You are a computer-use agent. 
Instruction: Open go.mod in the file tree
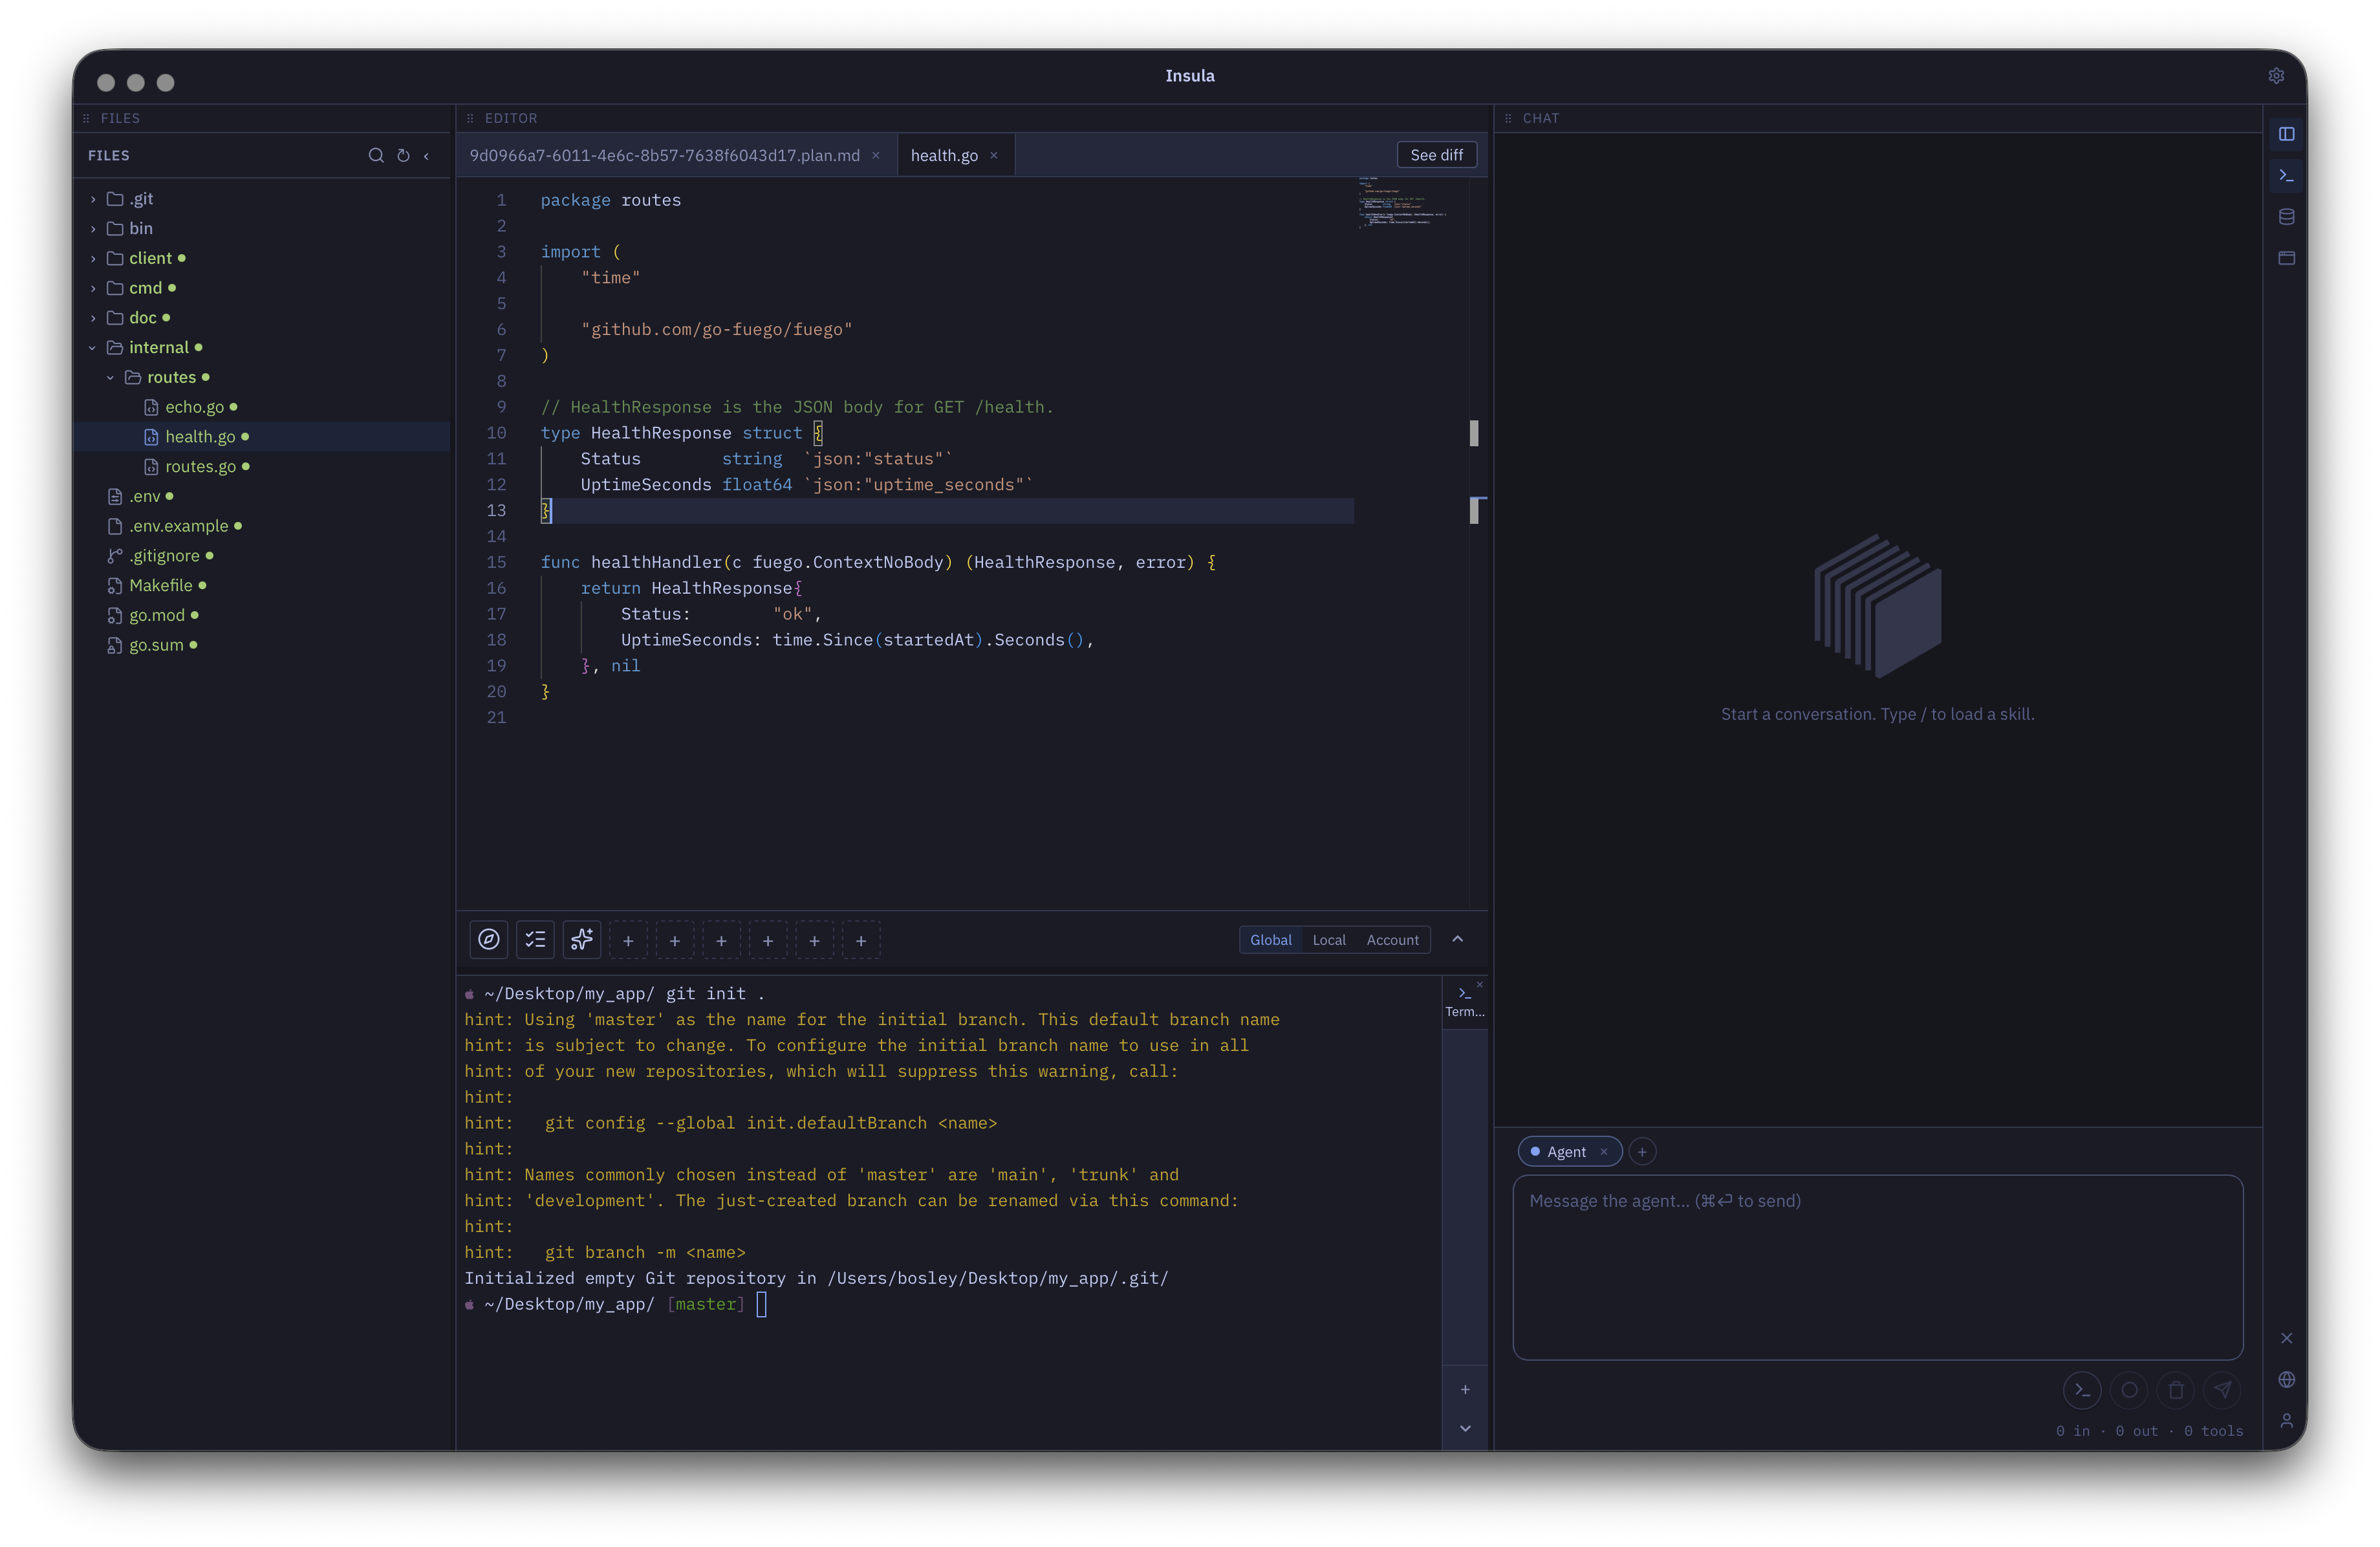pyautogui.click(x=262, y=615)
